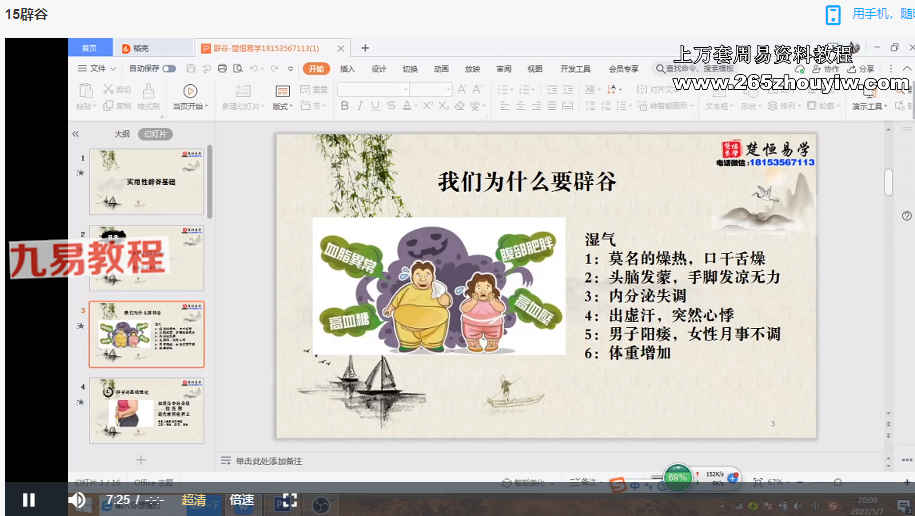Click the 用手机 phone link

pos(870,14)
